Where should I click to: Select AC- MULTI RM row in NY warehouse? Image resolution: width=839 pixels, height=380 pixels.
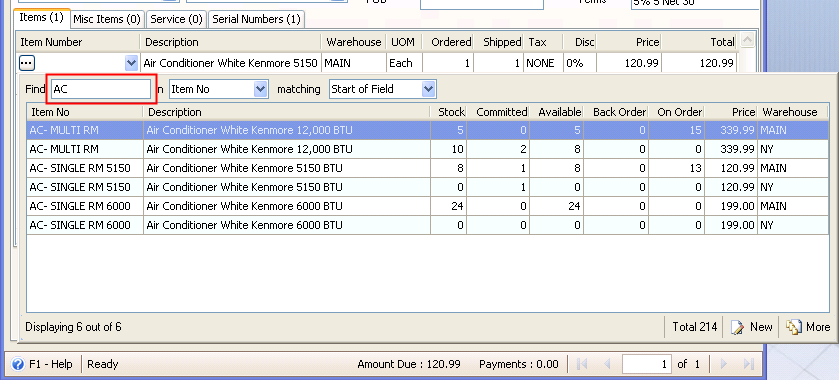point(428,149)
